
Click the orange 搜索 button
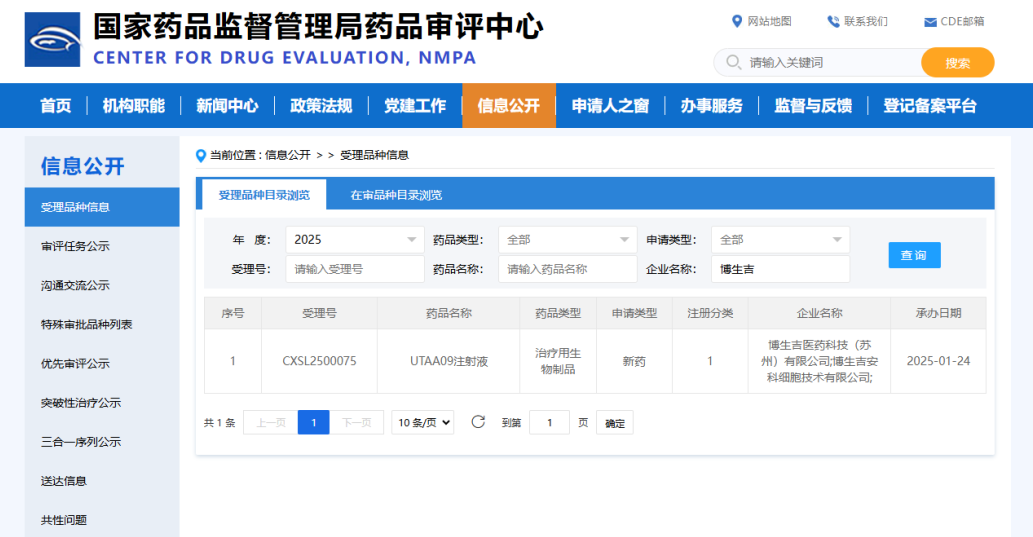point(957,63)
